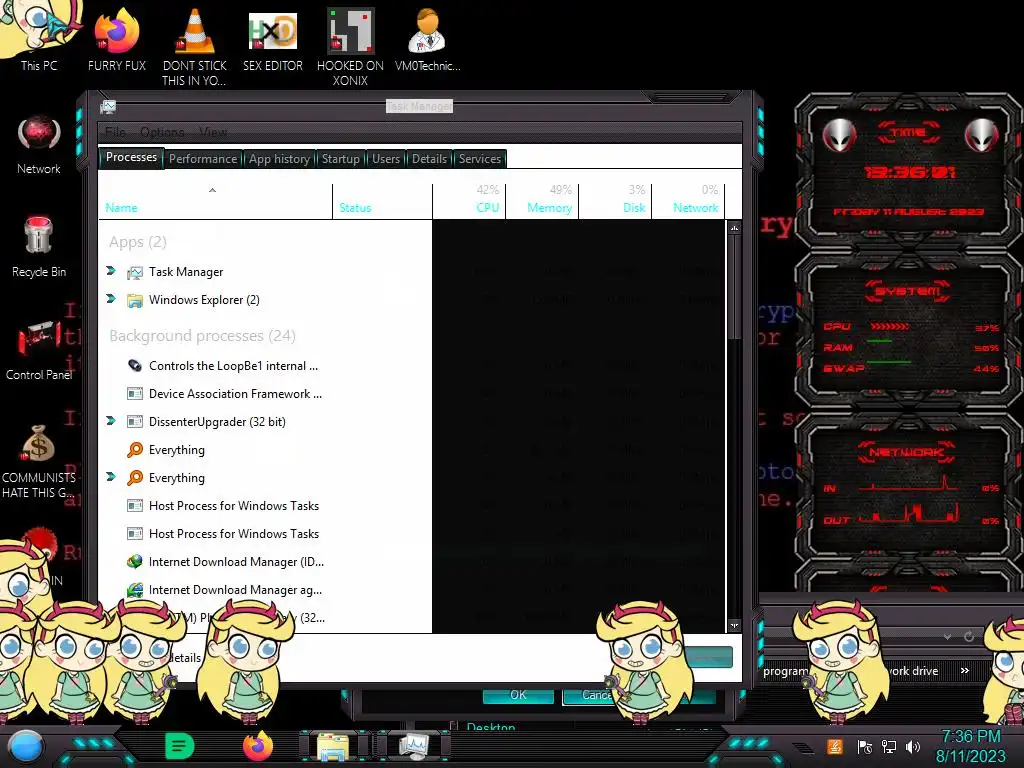Image resolution: width=1024 pixels, height=768 pixels.
Task: Select the first Everything process row
Action: click(411, 450)
